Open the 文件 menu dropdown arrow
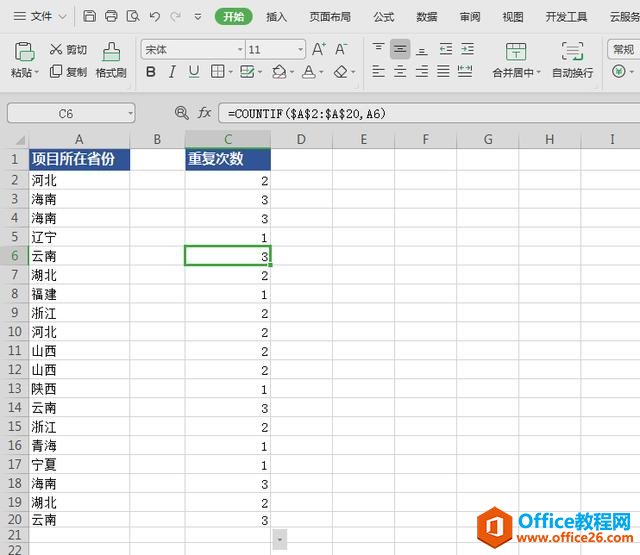 pyautogui.click(x=62, y=17)
